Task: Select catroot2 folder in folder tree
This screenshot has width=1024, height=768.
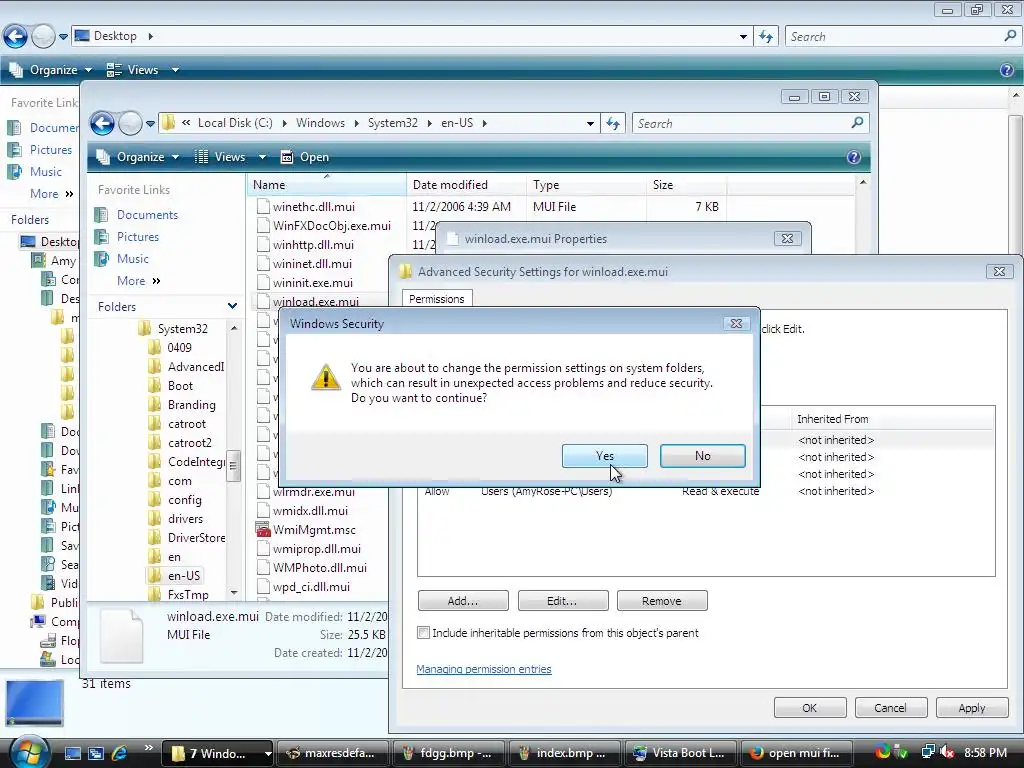Action: tap(189, 442)
